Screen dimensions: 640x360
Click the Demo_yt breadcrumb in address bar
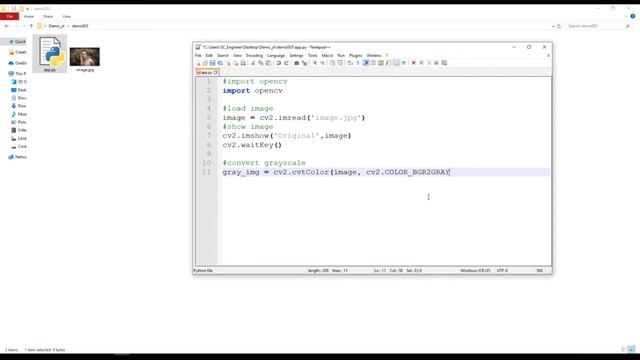(x=56, y=26)
